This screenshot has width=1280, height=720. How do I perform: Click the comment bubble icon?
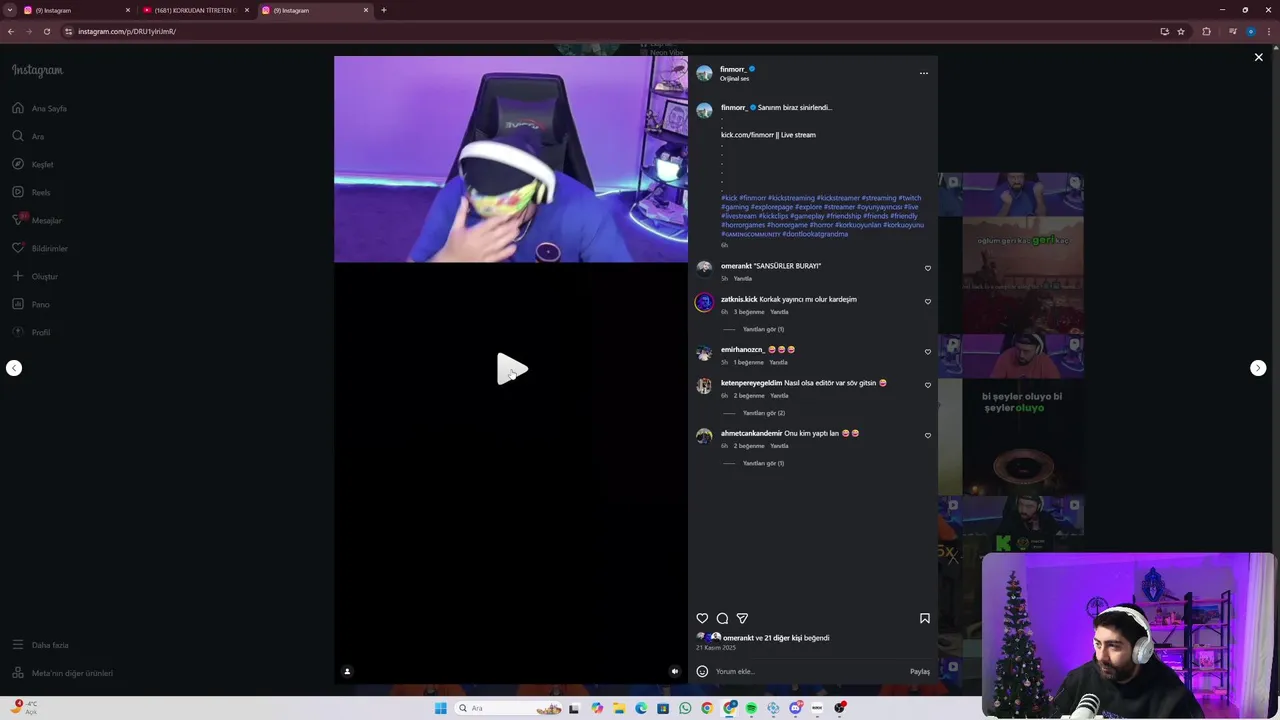[722, 618]
